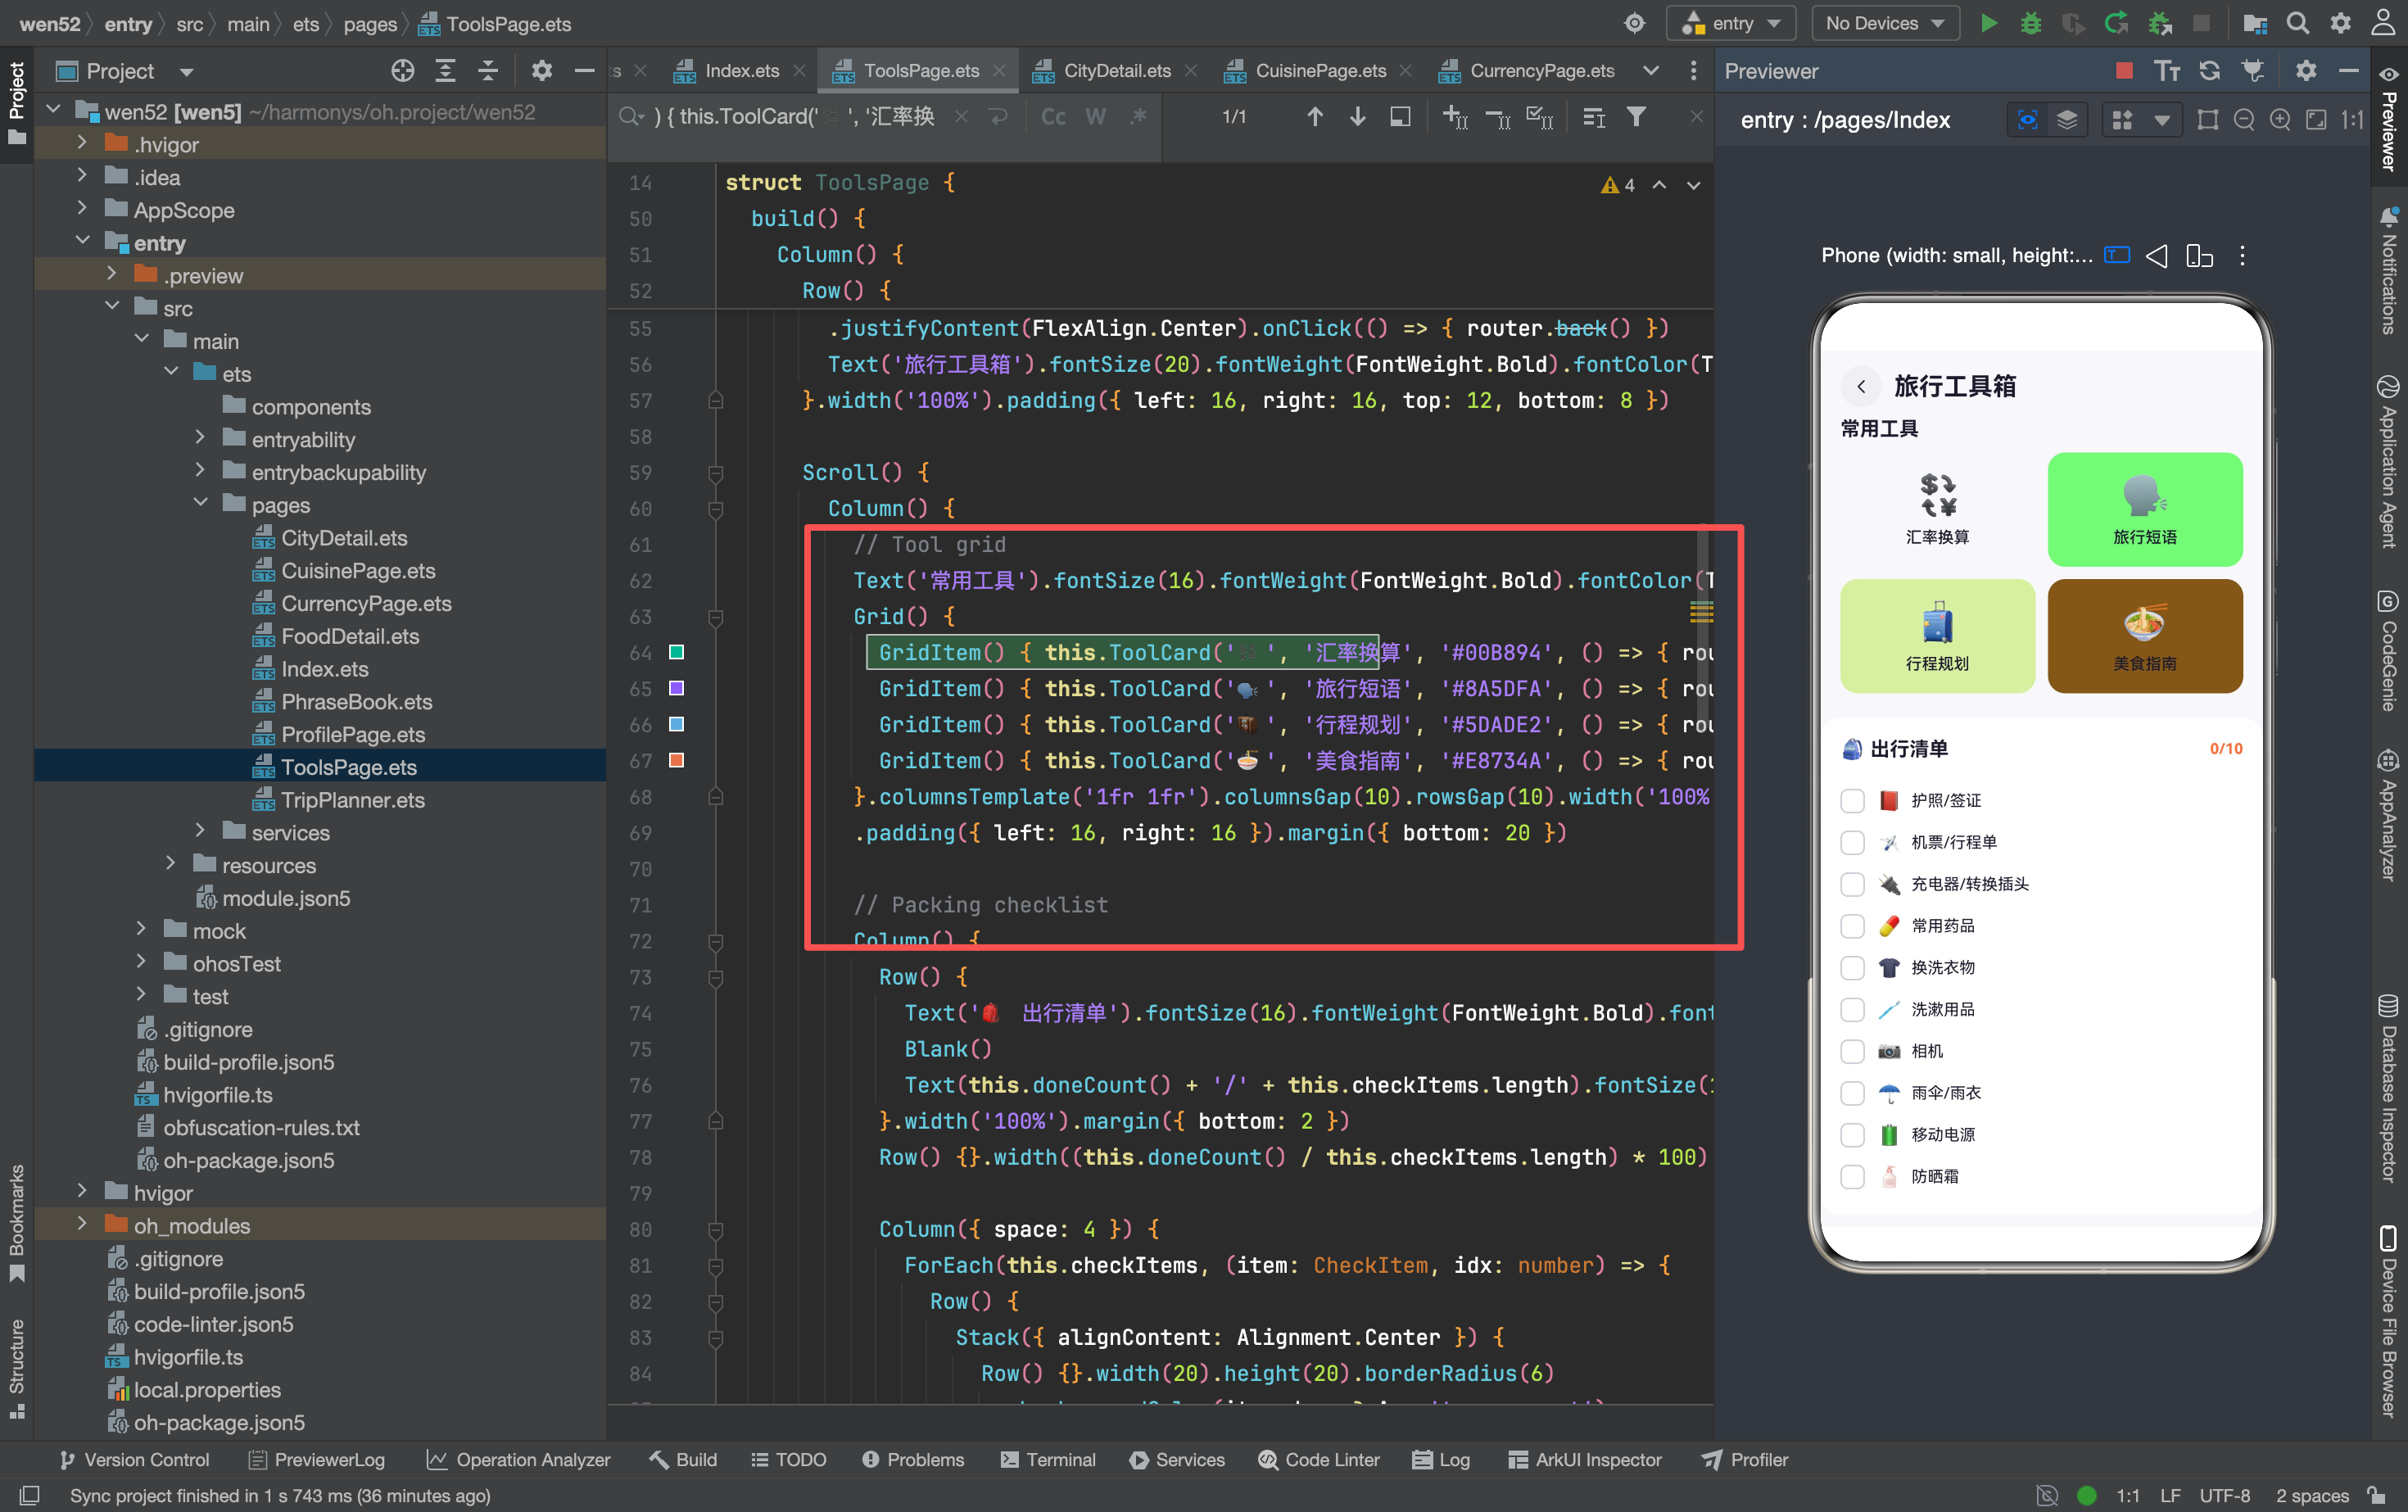The width and height of the screenshot is (2408, 1512).
Task: Click the 美食指南 brown card in preview
Action: tap(2145, 636)
